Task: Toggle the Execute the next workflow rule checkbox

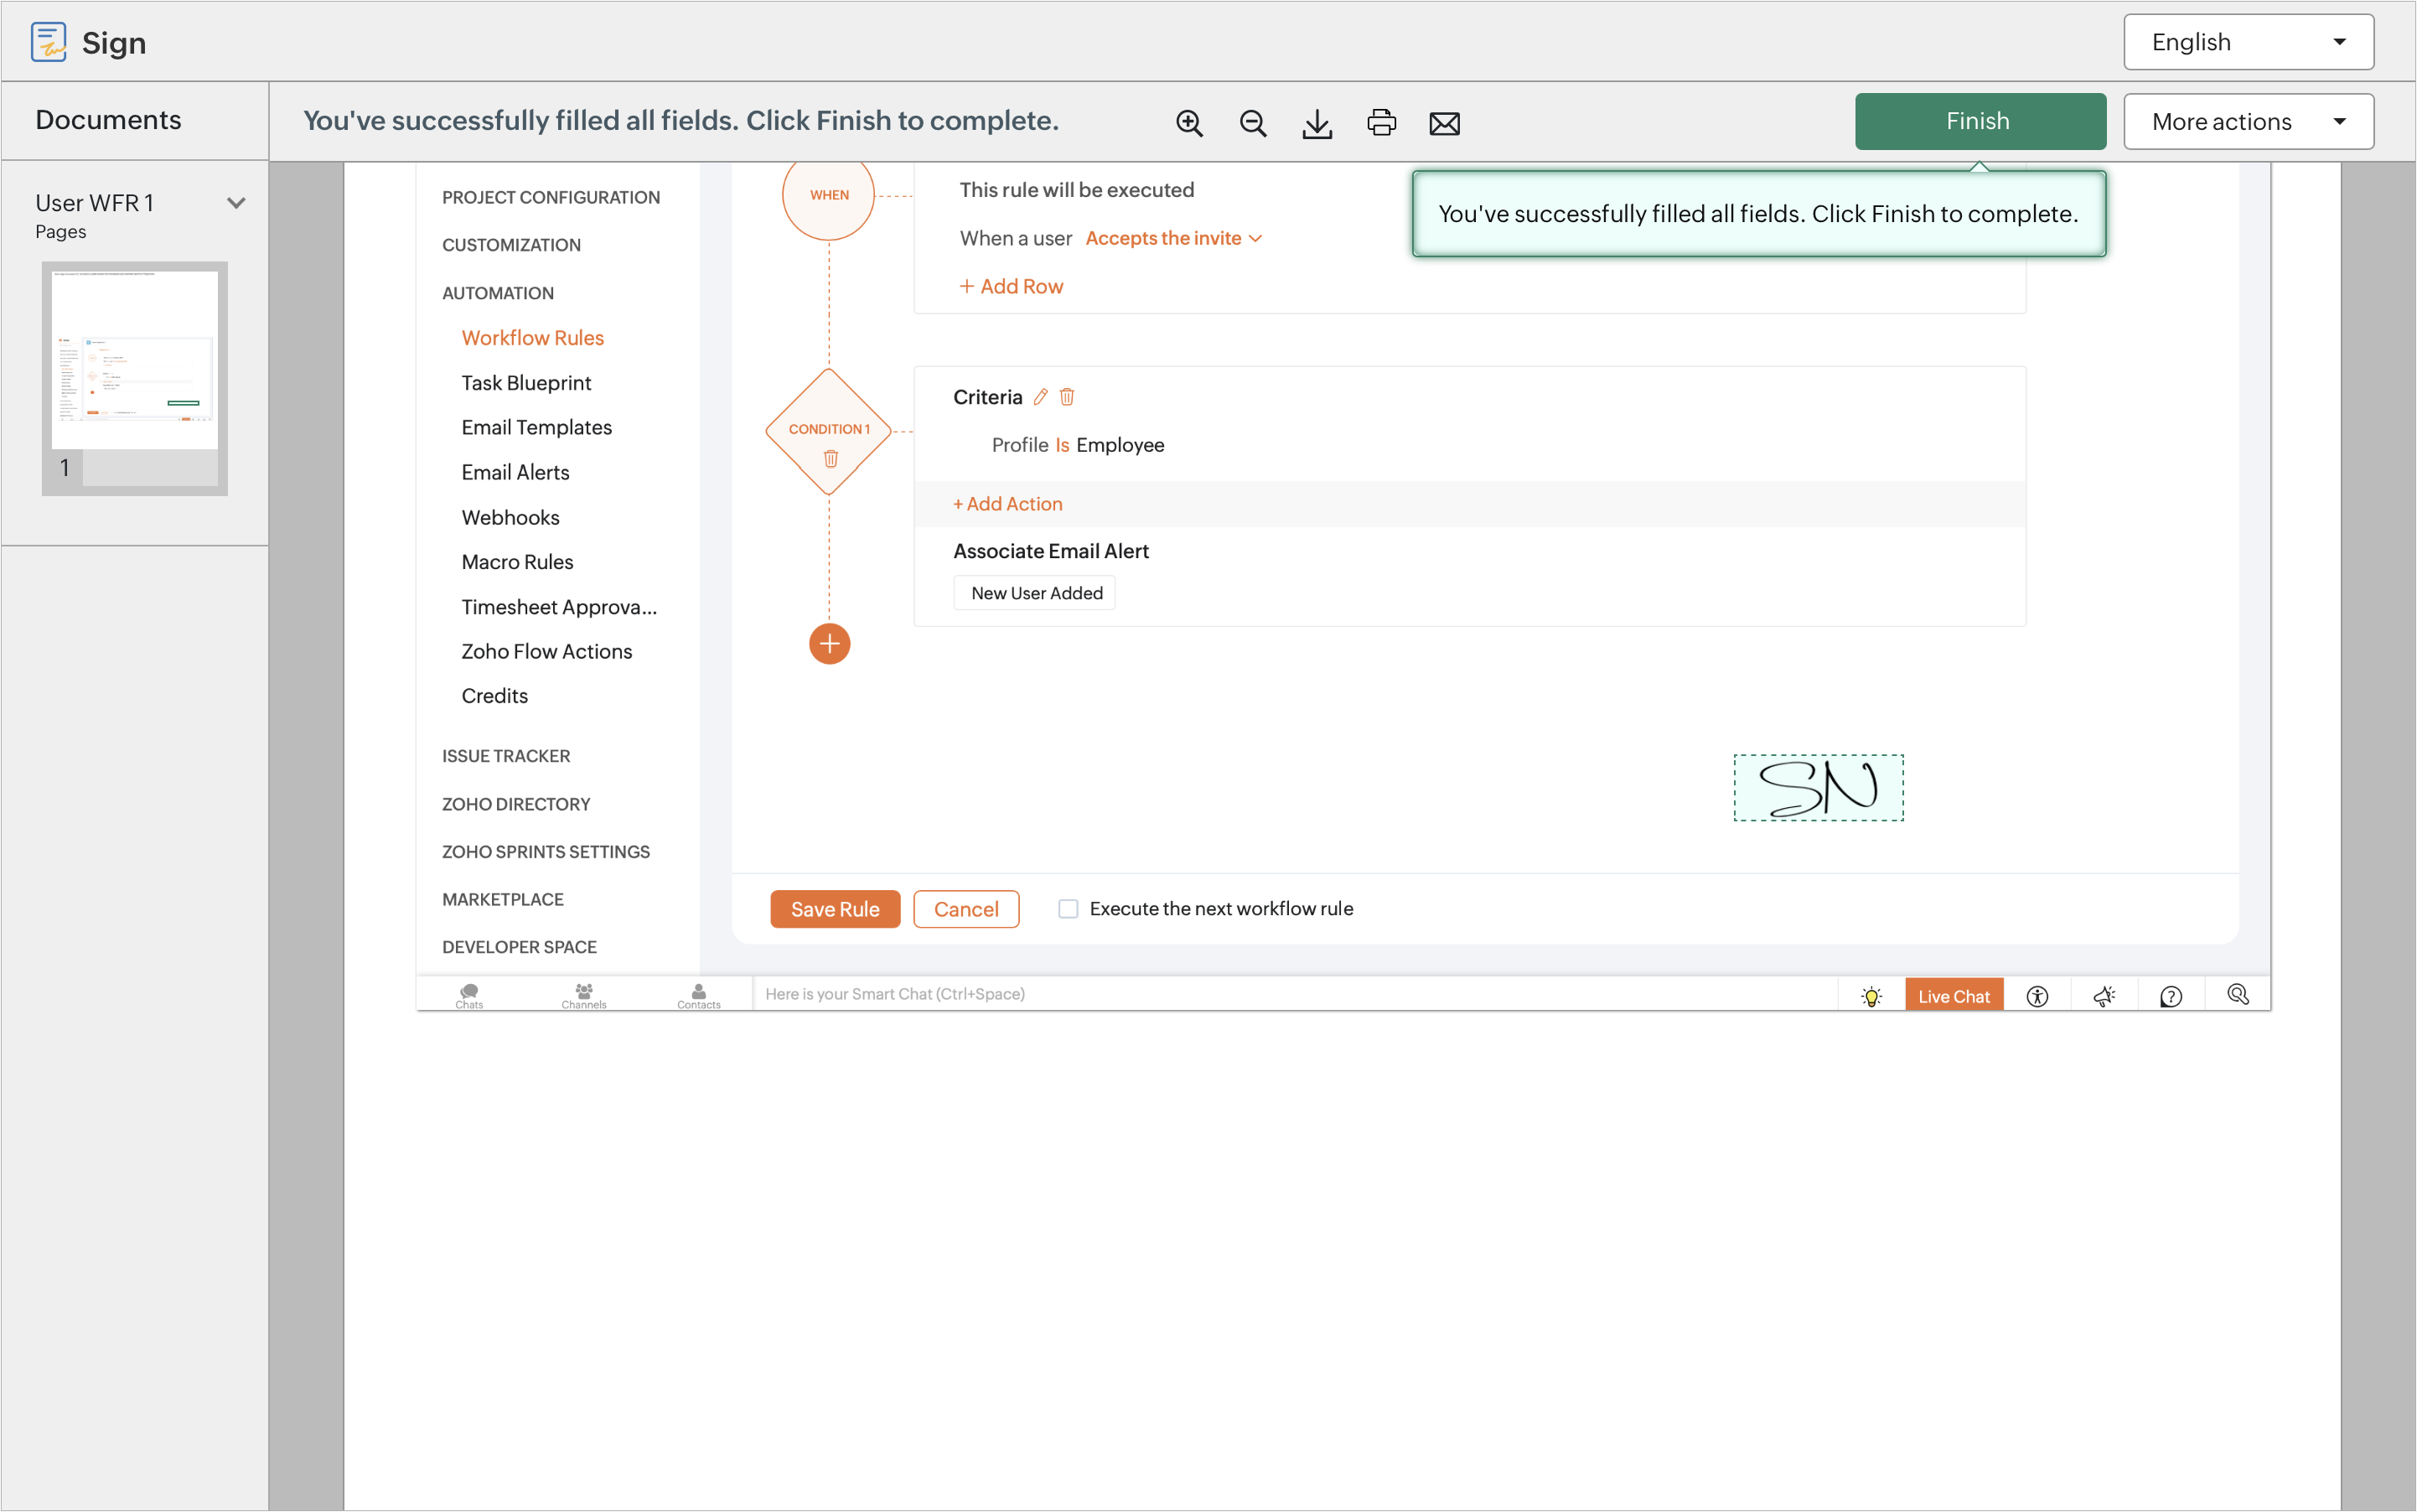Action: click(1068, 908)
